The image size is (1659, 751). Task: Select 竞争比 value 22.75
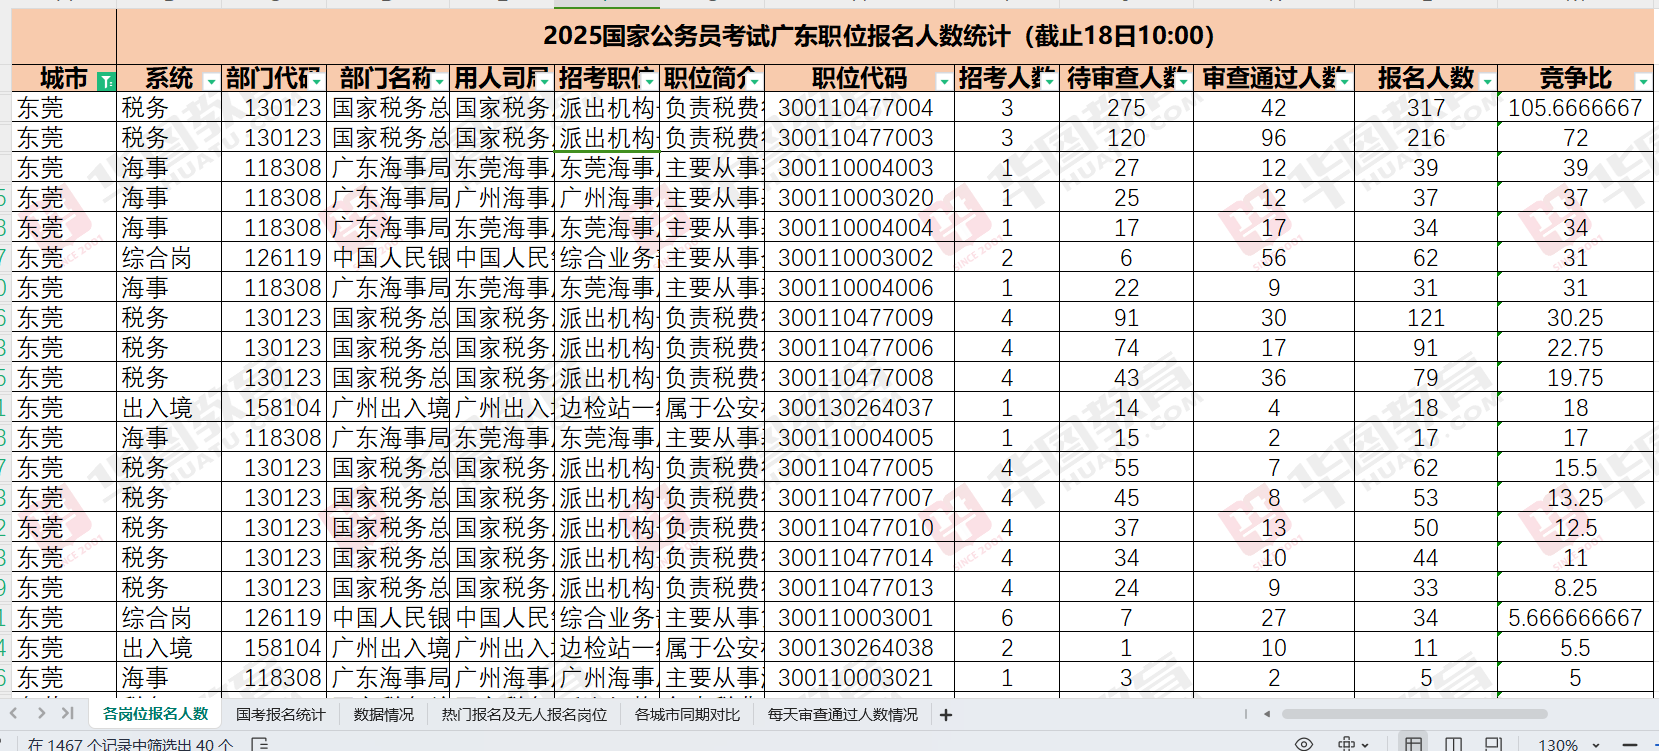point(1575,348)
